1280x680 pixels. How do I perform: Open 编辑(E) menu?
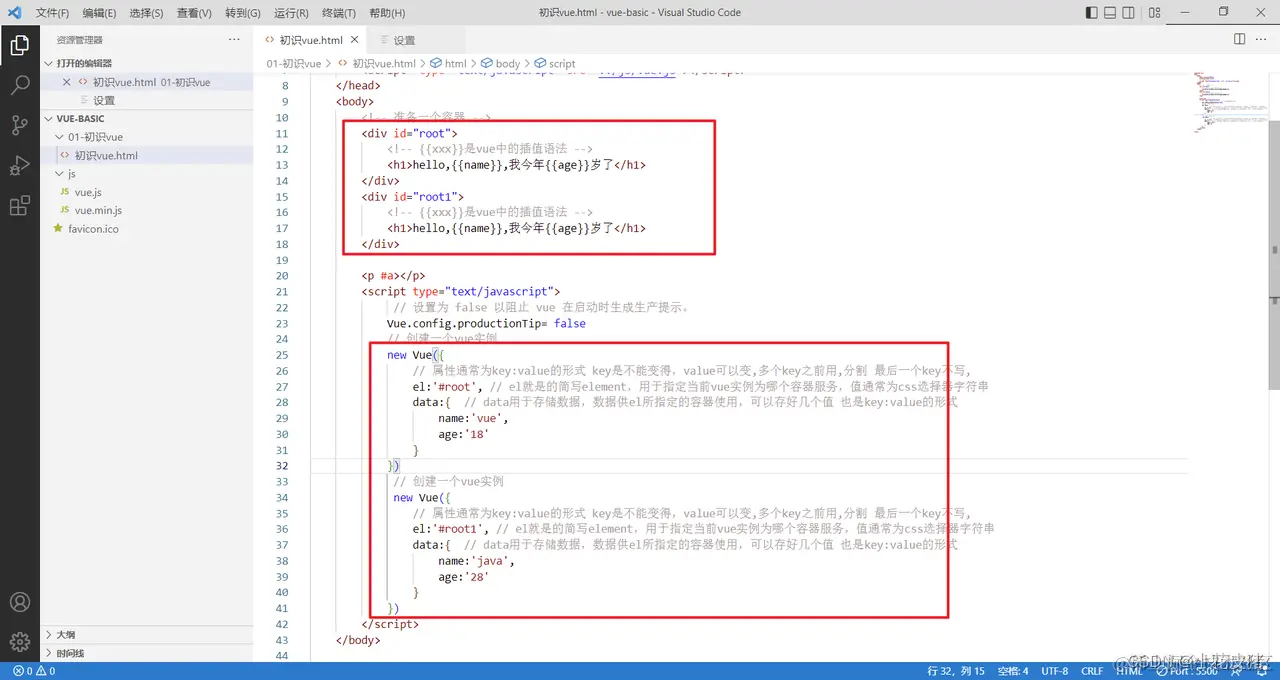[99, 13]
